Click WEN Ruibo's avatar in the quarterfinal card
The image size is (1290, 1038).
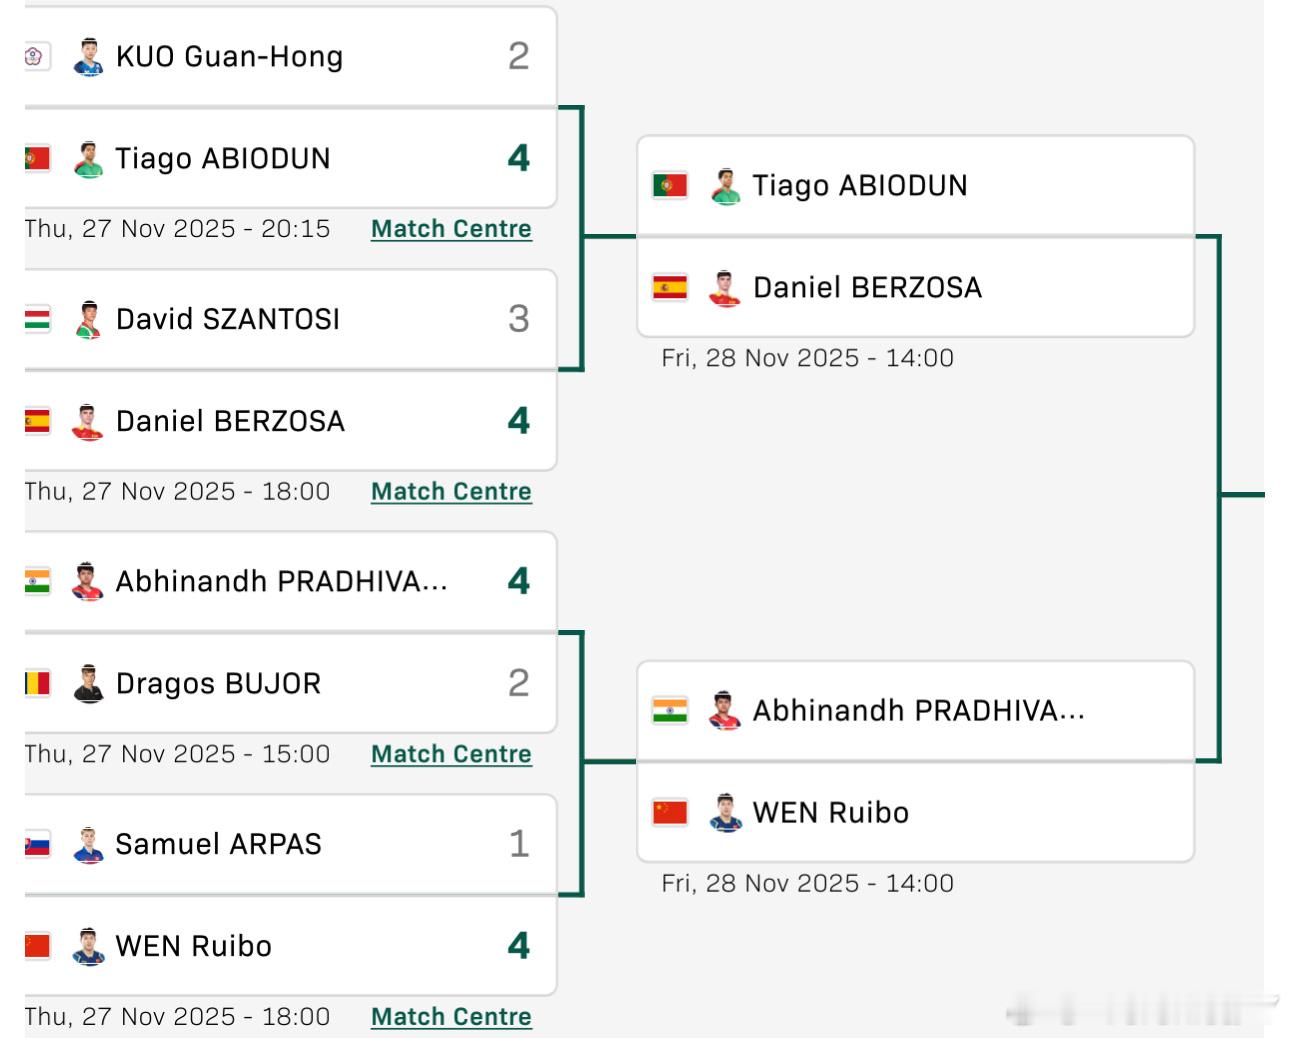tap(726, 812)
